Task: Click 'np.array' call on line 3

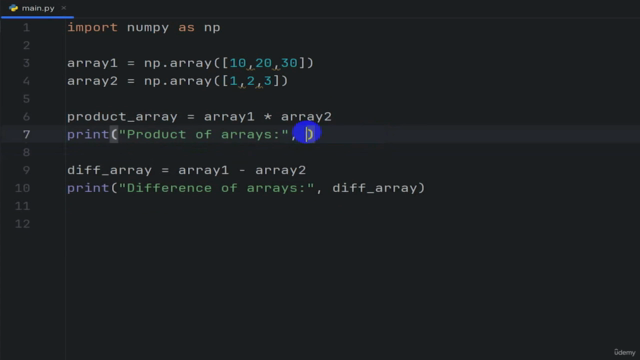Action: [178, 63]
